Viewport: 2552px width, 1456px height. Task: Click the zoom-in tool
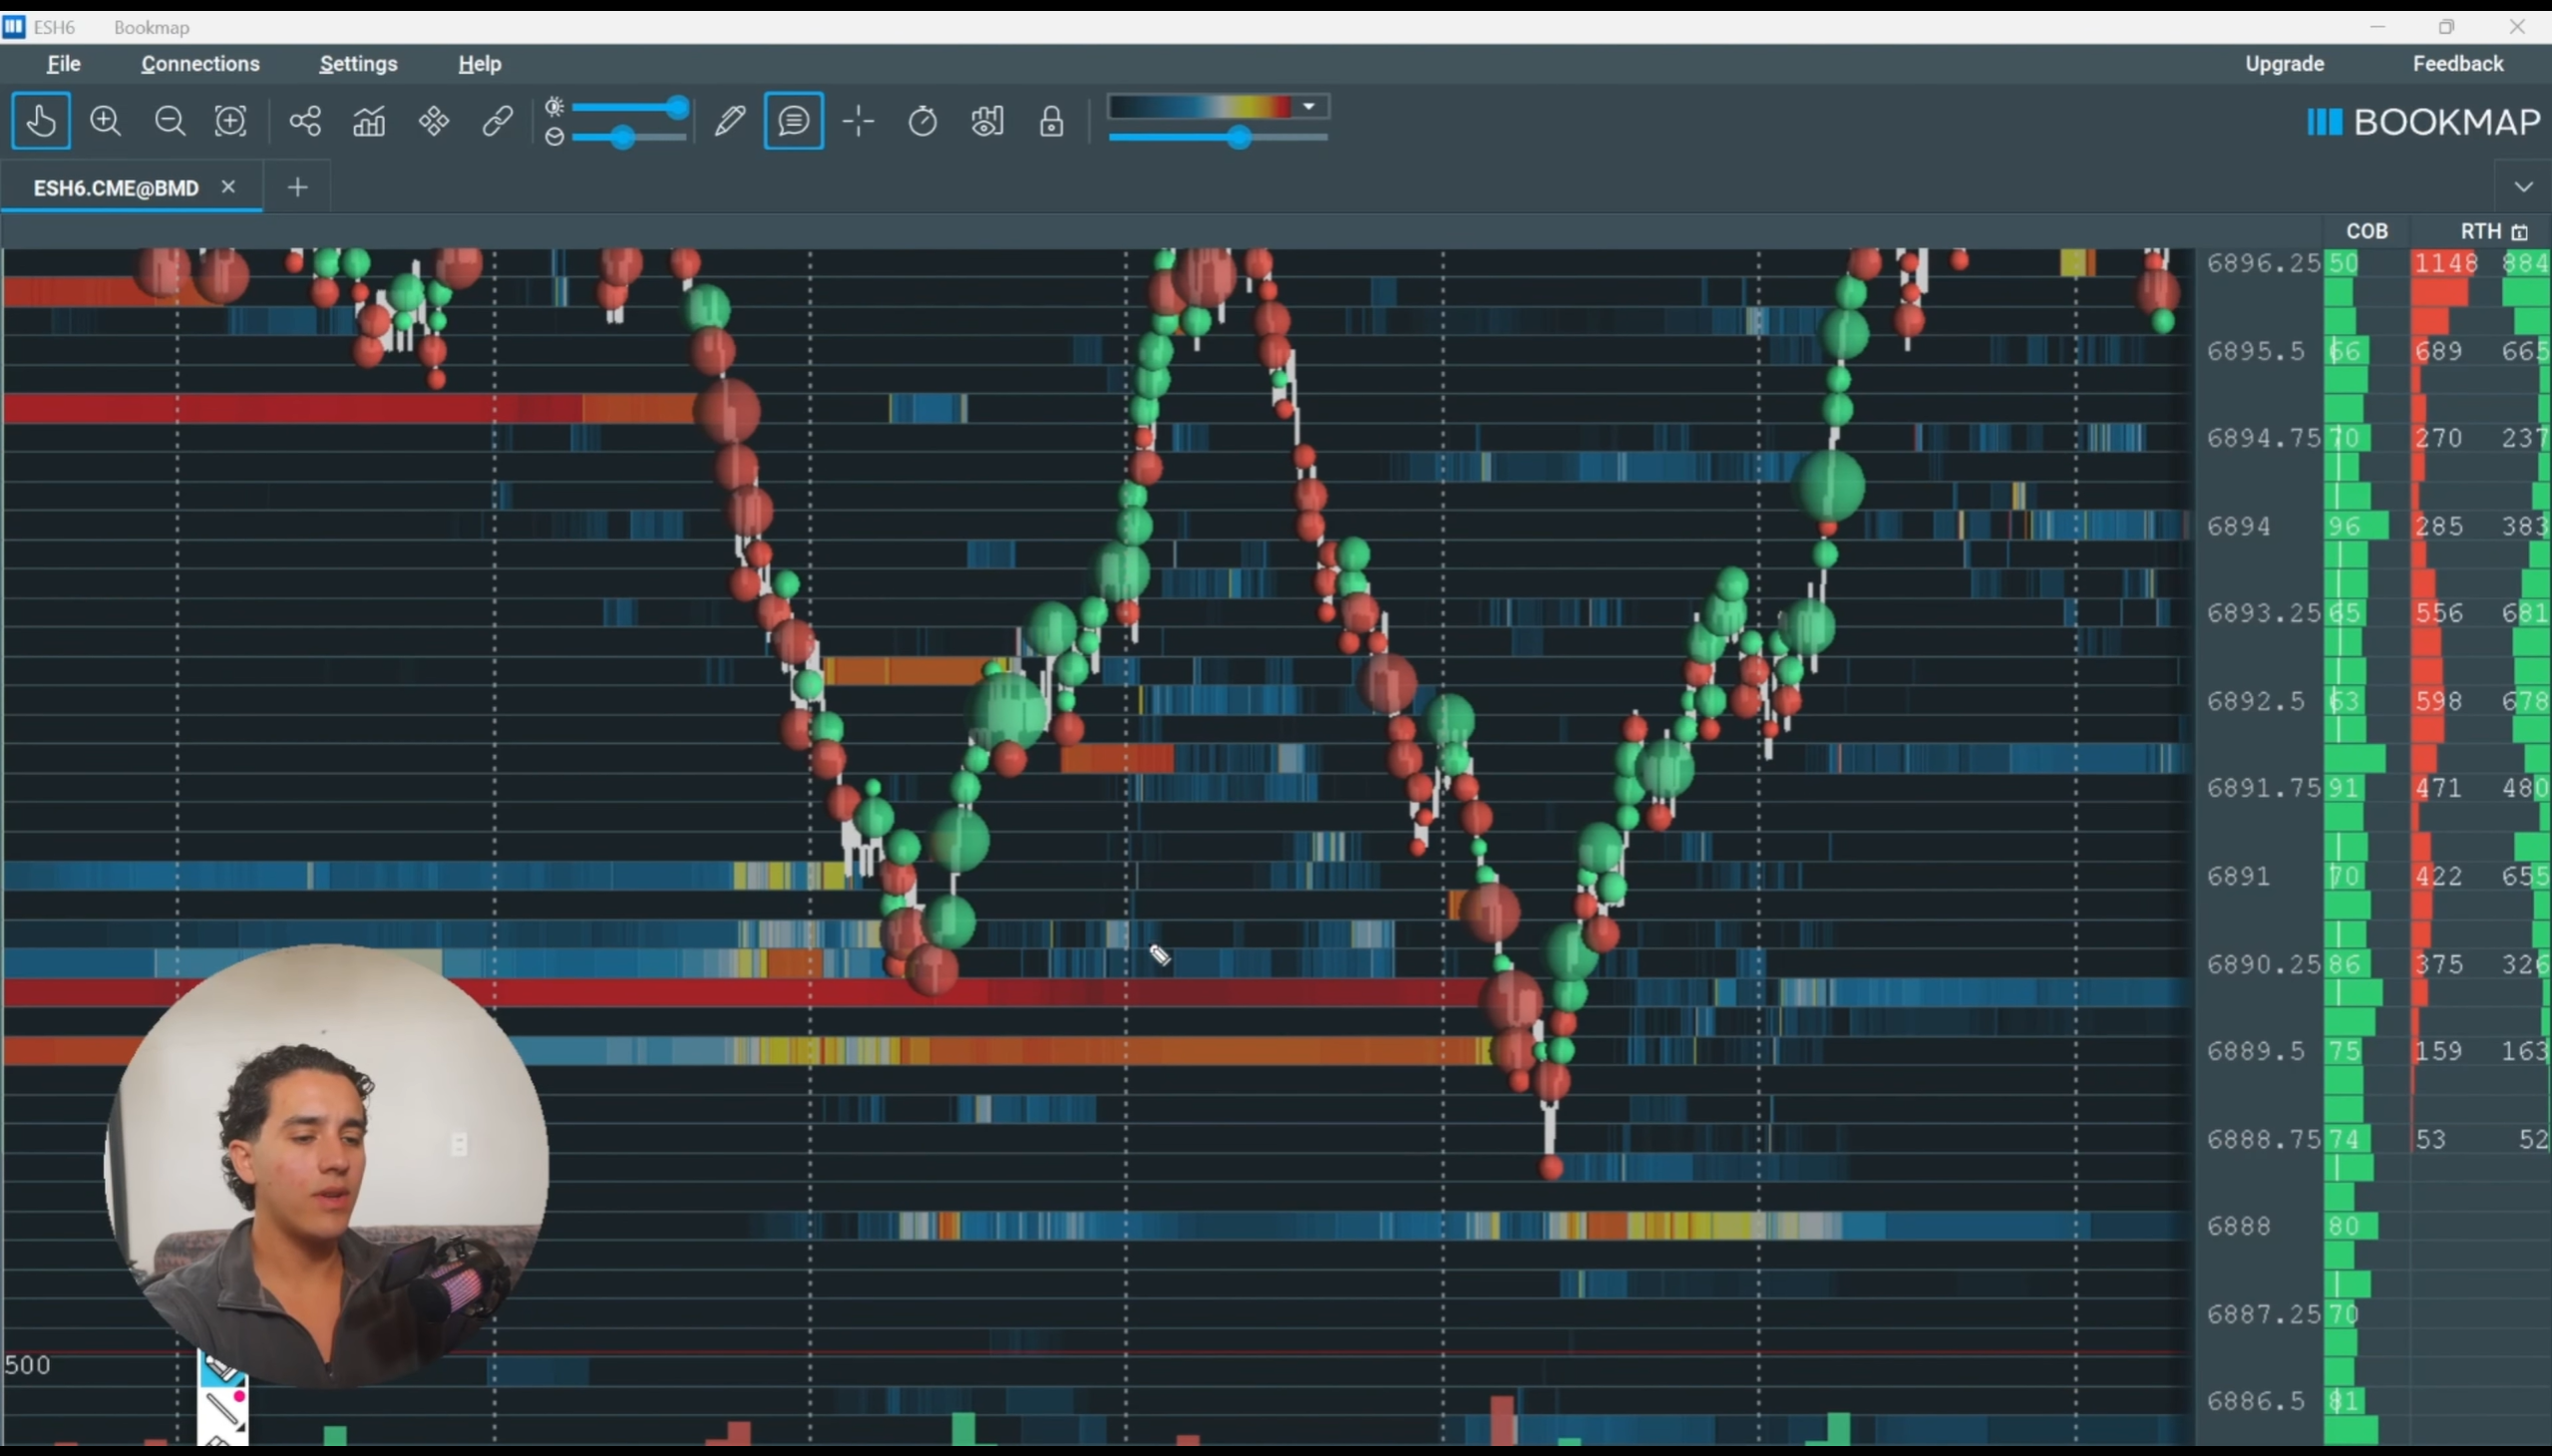[105, 120]
